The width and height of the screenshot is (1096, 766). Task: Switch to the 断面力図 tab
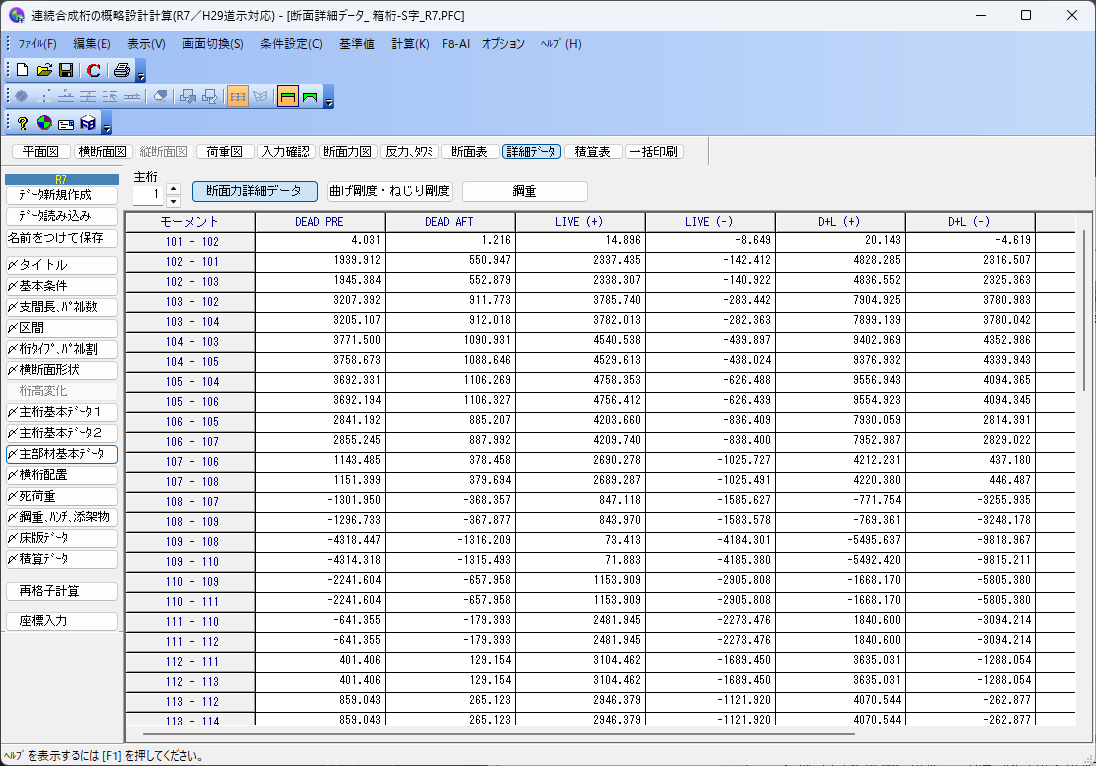347,152
